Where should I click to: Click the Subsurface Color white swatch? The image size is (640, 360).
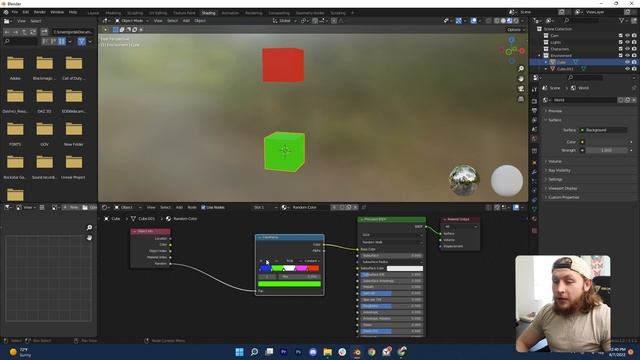pos(405,269)
